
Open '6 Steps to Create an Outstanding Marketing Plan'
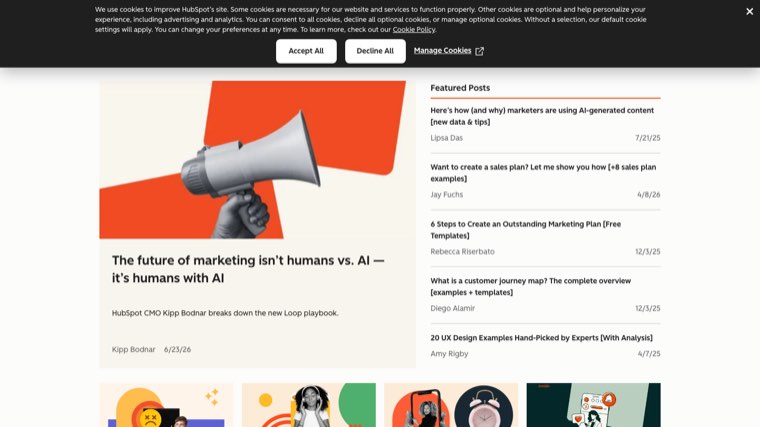525,230
